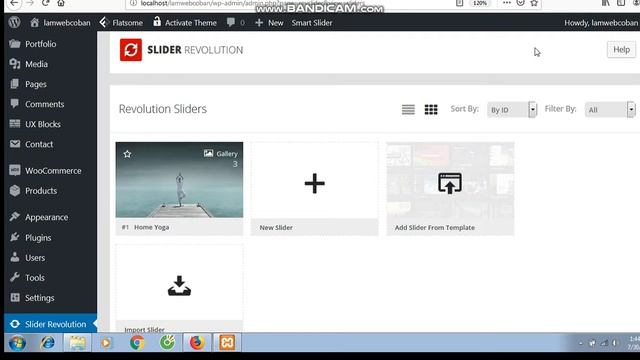Switch to grid view of sliders
Viewport: 640px width, 360px height.
431,109
